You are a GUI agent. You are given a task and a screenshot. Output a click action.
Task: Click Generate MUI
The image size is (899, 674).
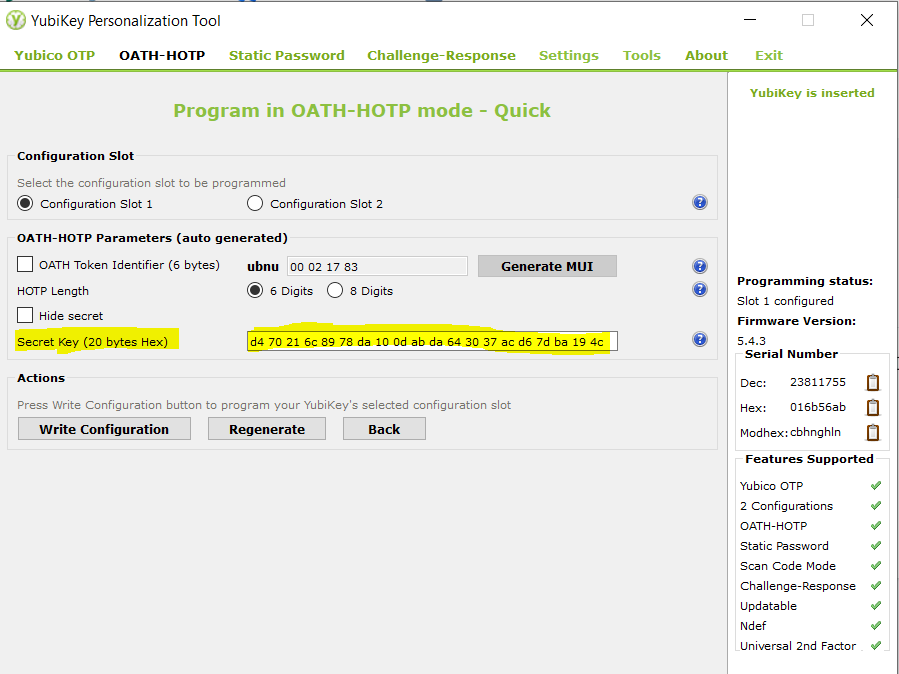click(x=547, y=265)
